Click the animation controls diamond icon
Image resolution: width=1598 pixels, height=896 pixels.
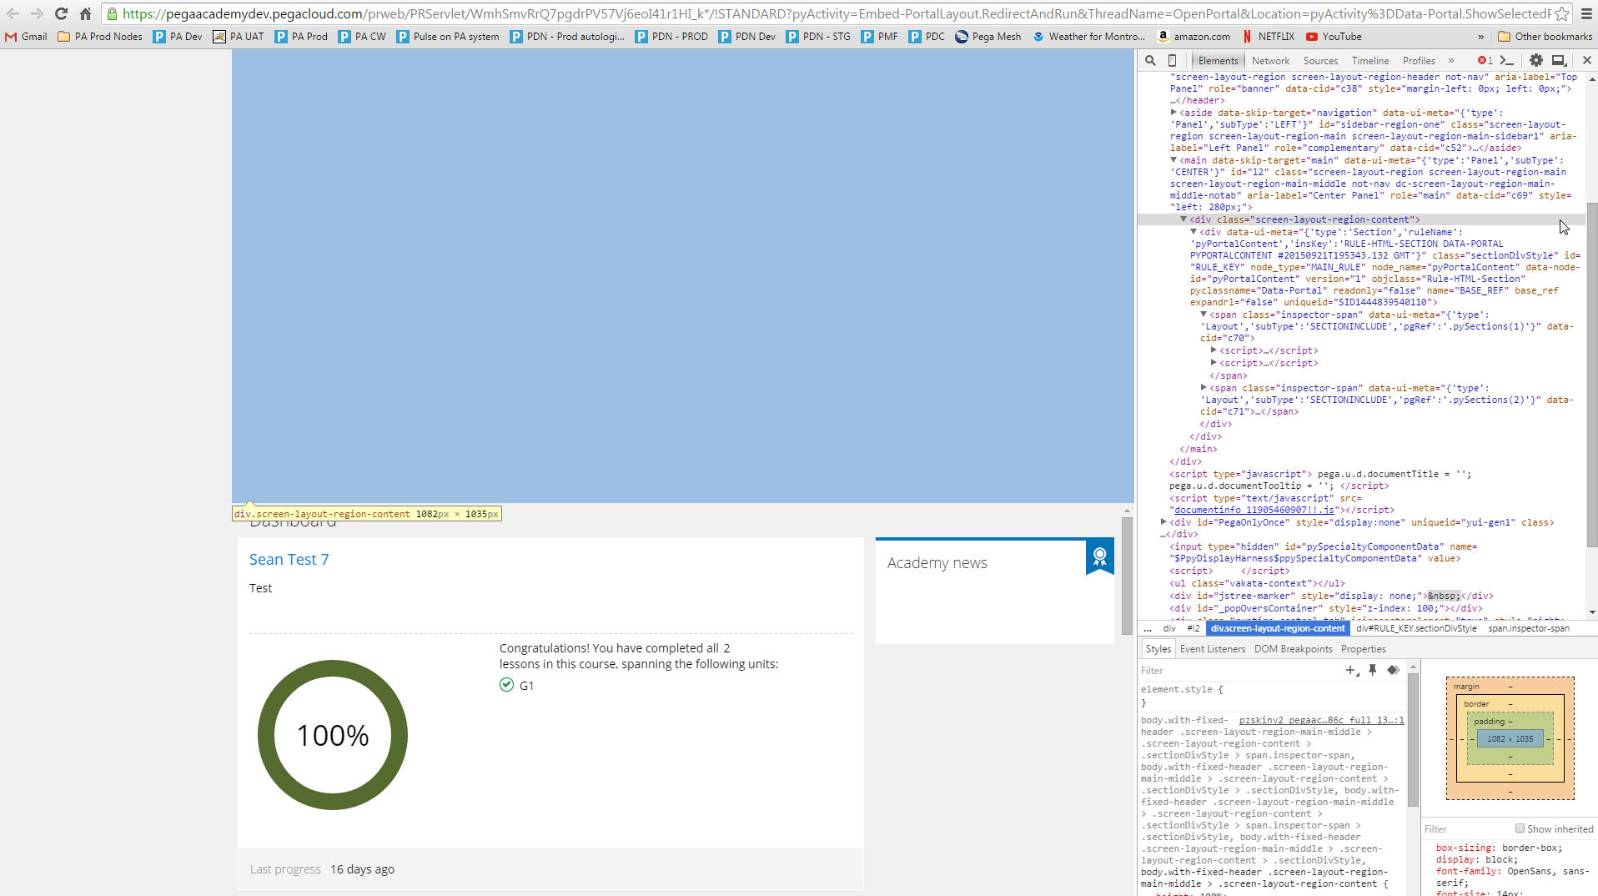pos(1392,670)
